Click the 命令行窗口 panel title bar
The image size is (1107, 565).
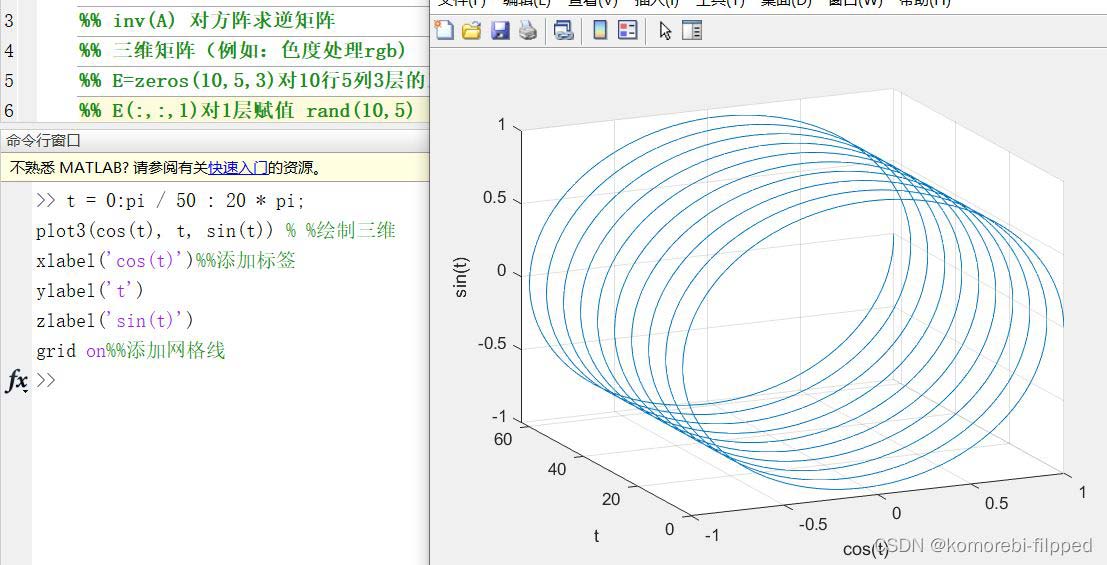click(x=44, y=141)
